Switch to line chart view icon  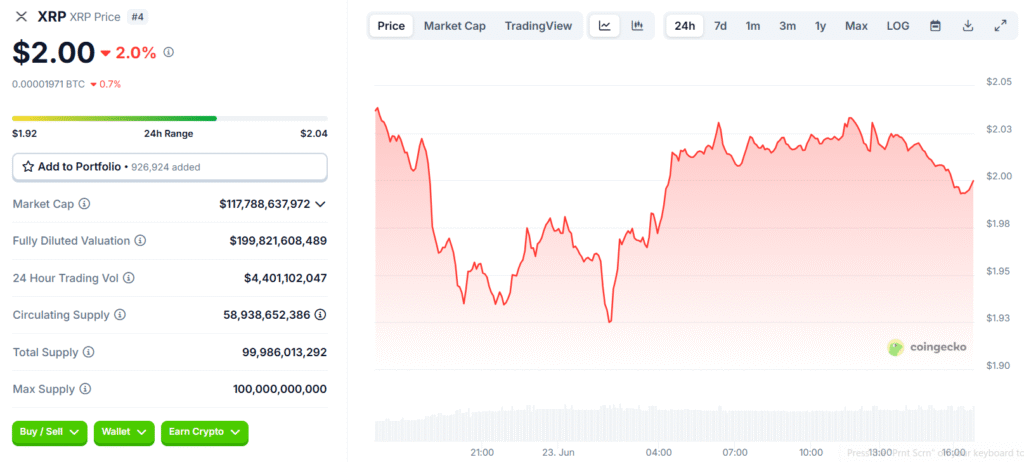point(605,26)
